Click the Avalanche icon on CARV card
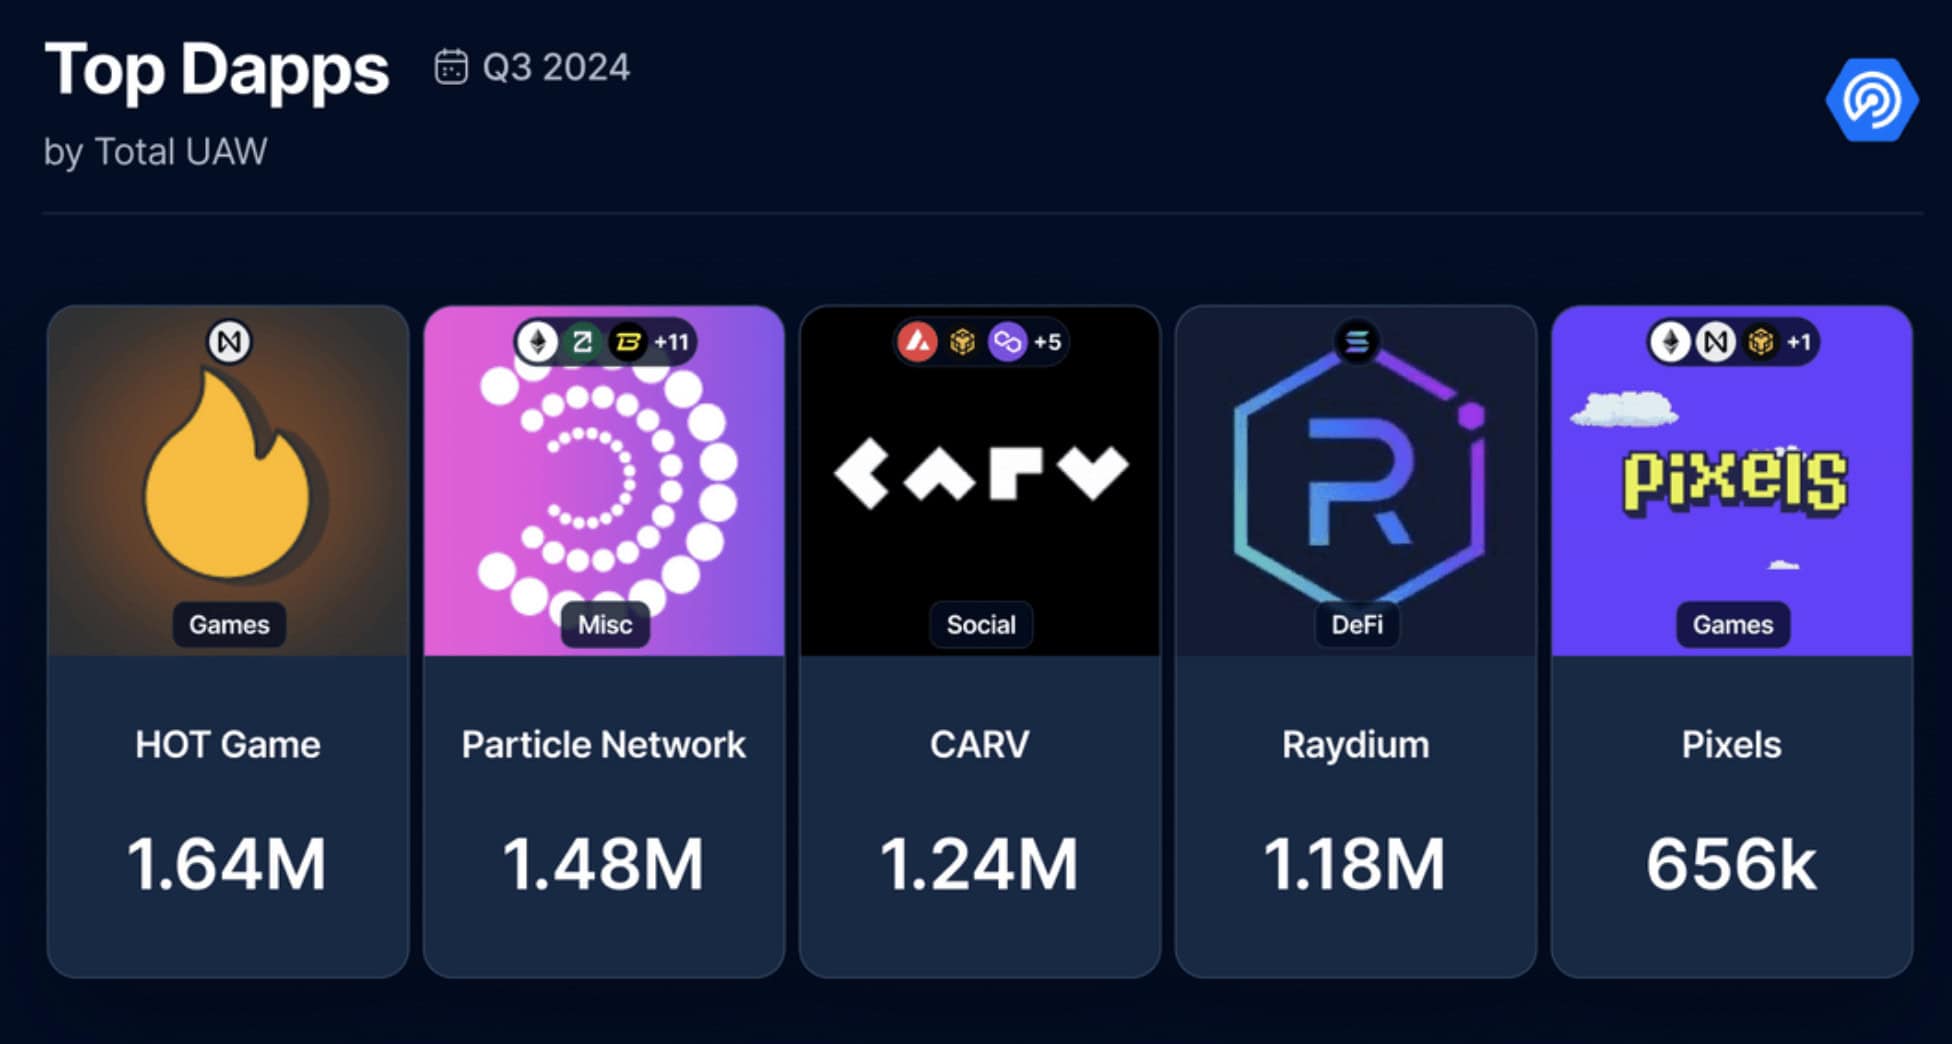 (x=917, y=342)
